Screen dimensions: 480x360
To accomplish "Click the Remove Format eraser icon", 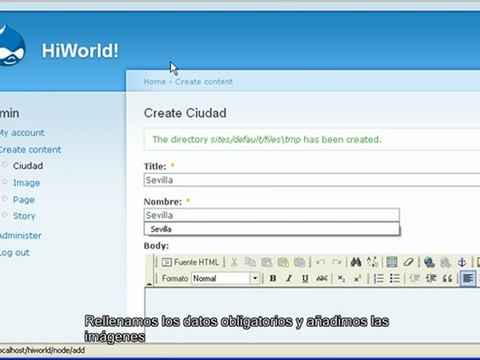I will (x=408, y=262).
